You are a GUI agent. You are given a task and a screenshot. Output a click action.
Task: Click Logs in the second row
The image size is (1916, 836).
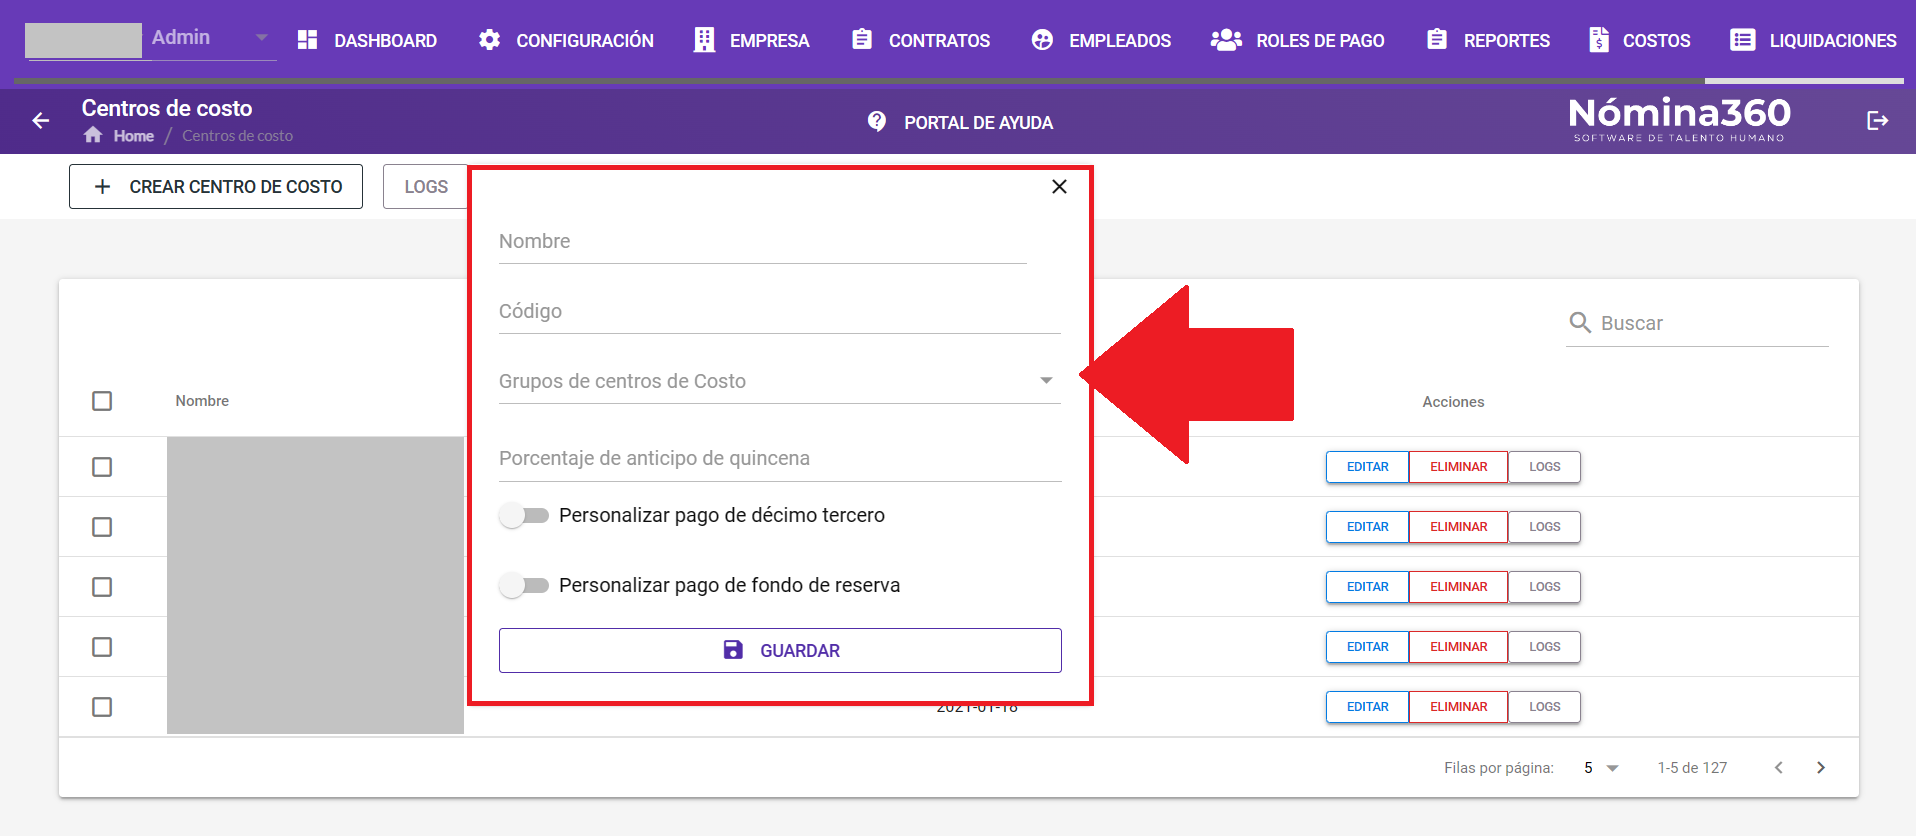pos(1544,527)
